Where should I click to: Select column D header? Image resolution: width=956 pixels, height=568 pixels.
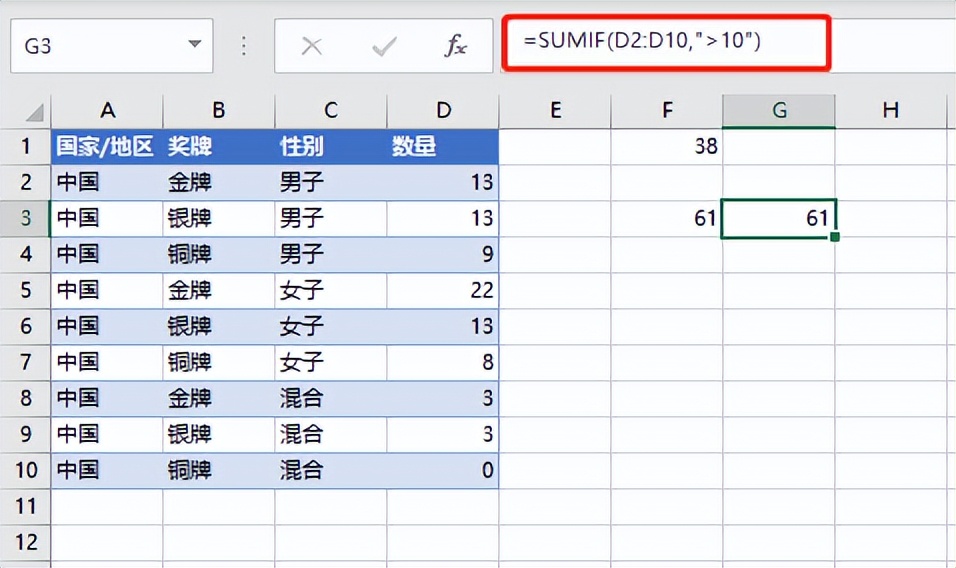[443, 110]
